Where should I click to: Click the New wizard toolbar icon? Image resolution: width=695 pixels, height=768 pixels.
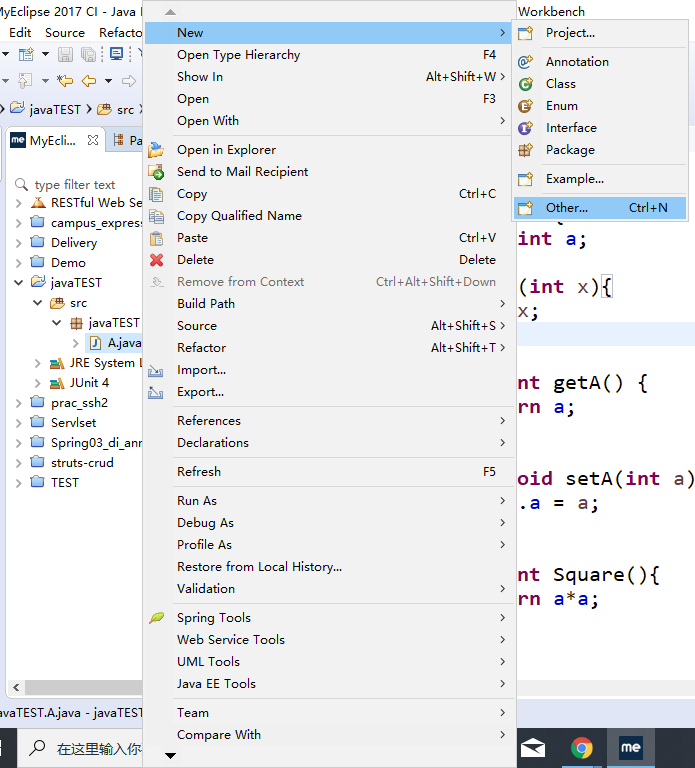(x=26, y=54)
